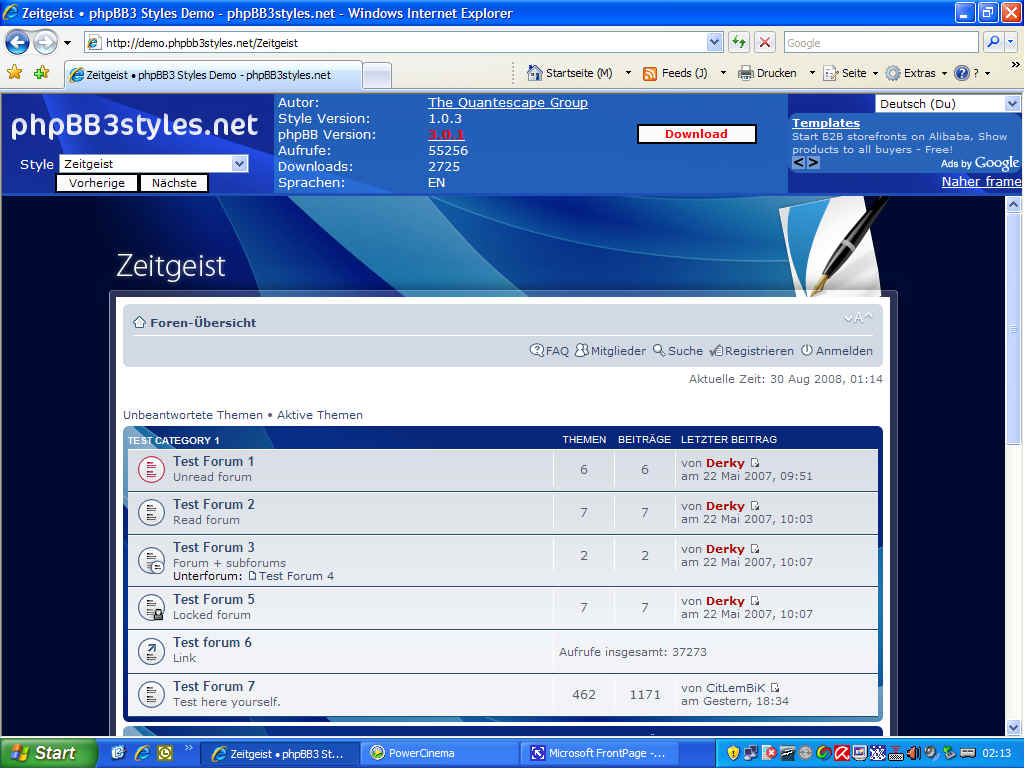
Task: Open the Extras menu
Action: [x=916, y=73]
